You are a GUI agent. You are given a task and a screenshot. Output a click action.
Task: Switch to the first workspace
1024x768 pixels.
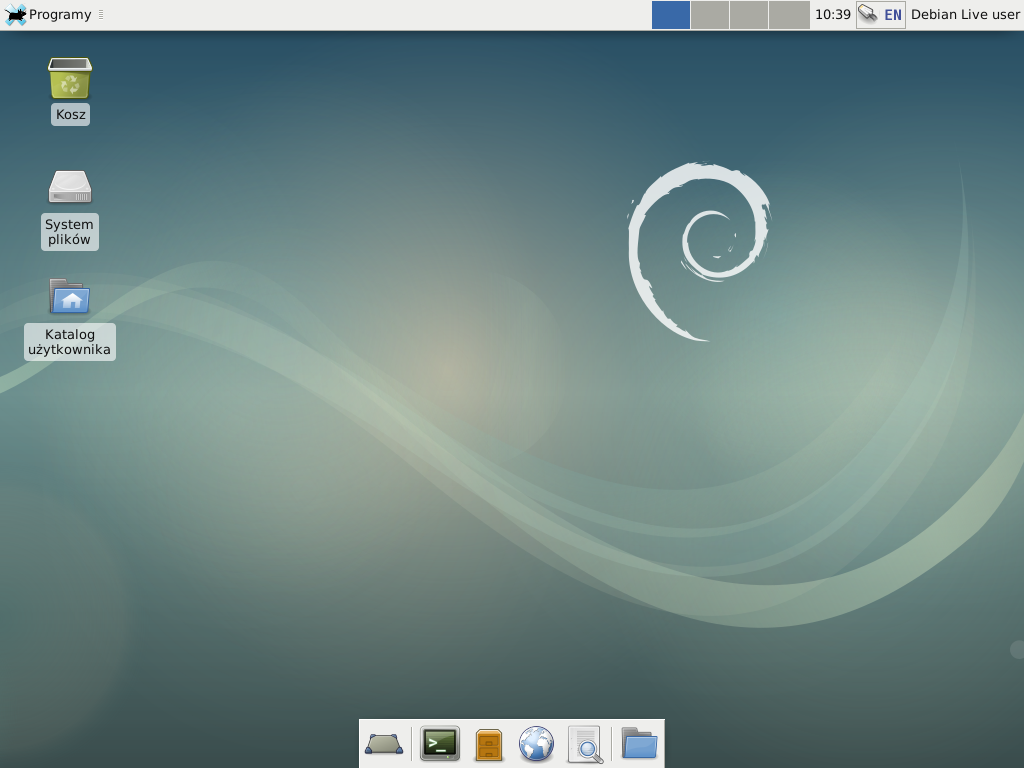[671, 15]
